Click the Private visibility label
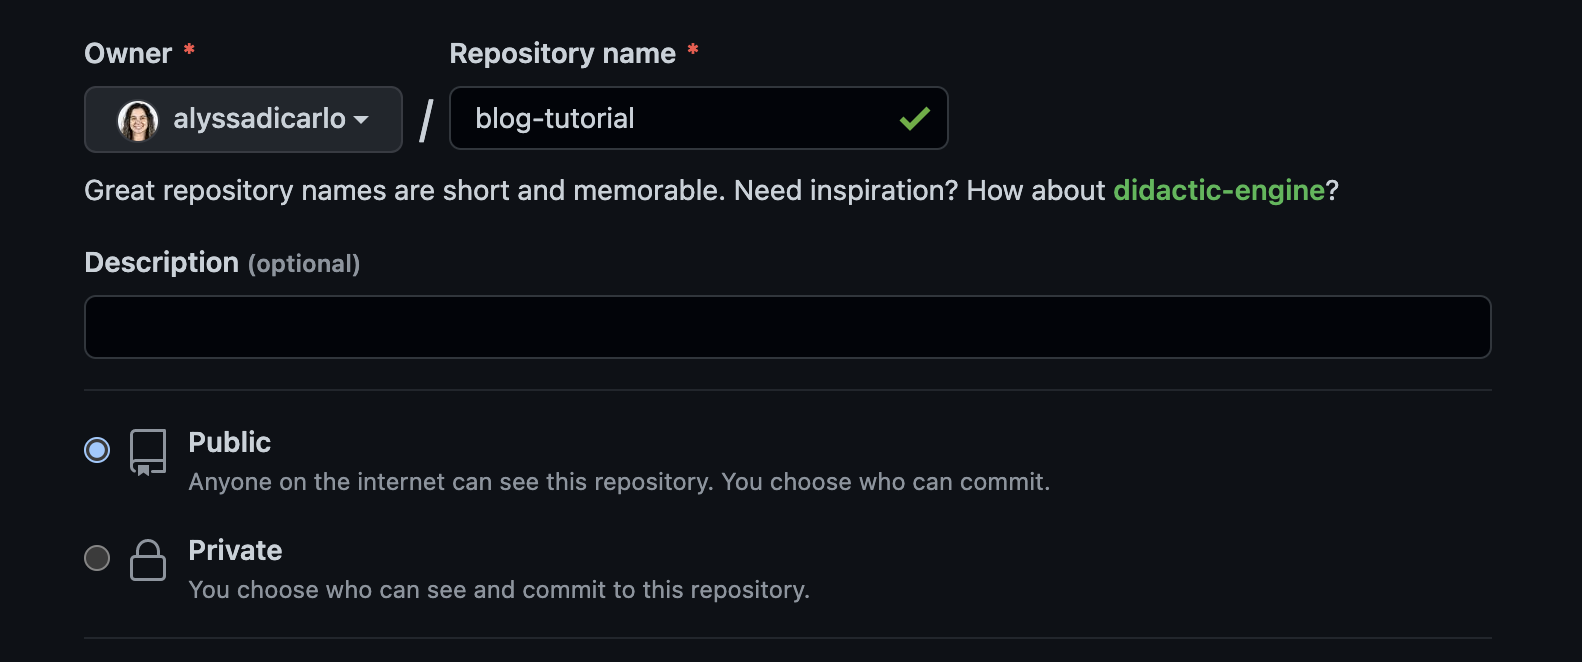 click(x=235, y=550)
